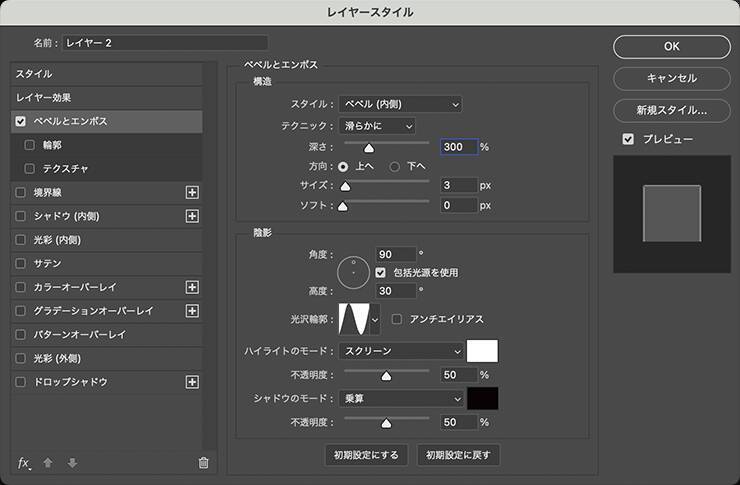Screen dimensions: 740x485
Task: Add another シャドウ (内側) with plus icon
Action: coord(193,216)
